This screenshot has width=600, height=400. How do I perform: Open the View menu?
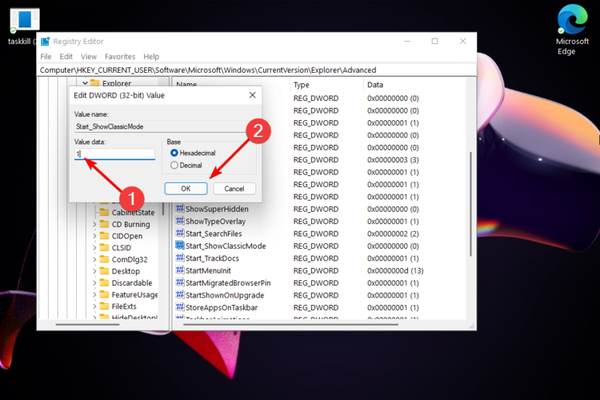pos(88,56)
